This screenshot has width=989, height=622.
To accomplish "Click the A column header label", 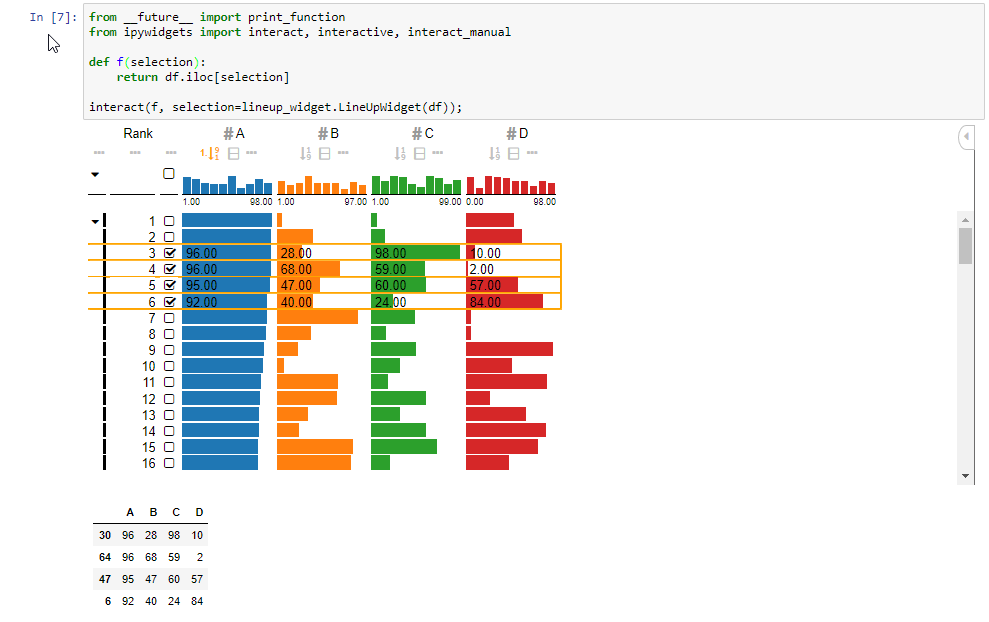I will [x=234, y=134].
